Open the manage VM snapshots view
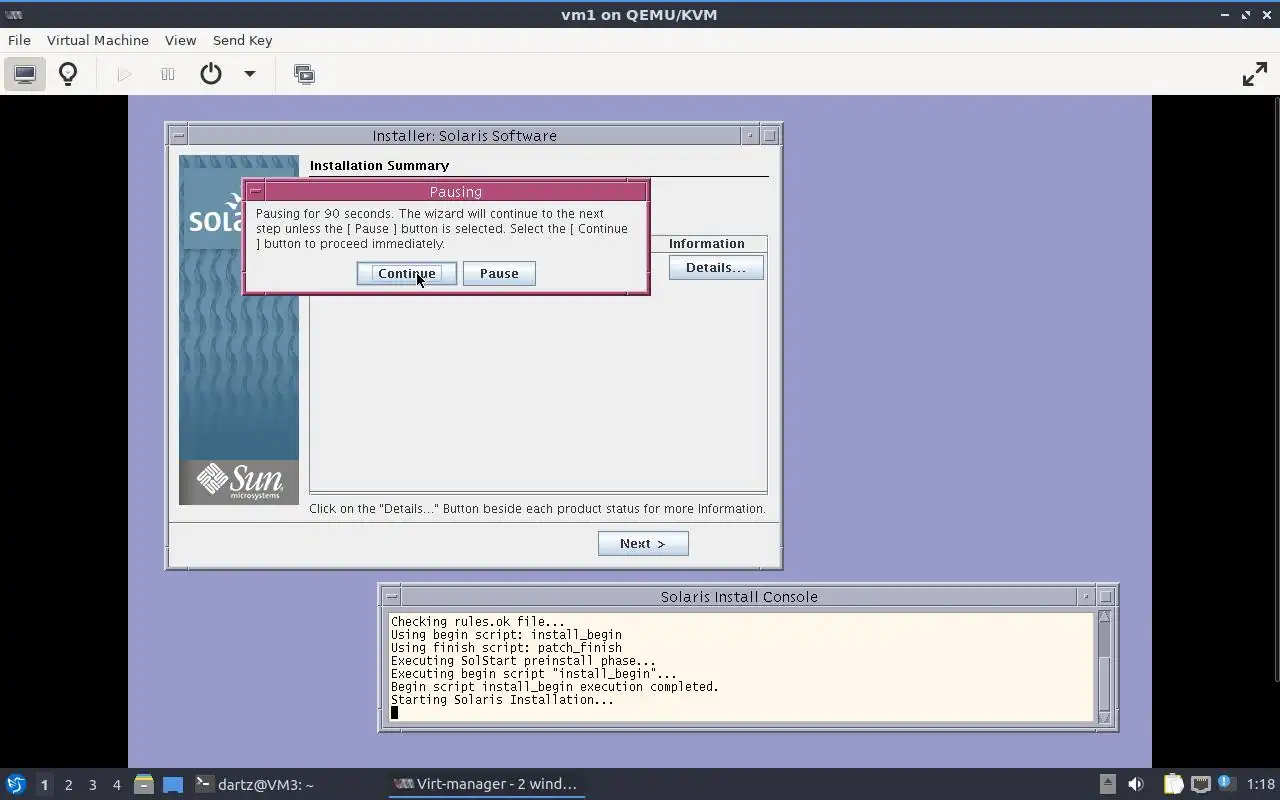Screen dimensions: 1280x800 coord(304,74)
